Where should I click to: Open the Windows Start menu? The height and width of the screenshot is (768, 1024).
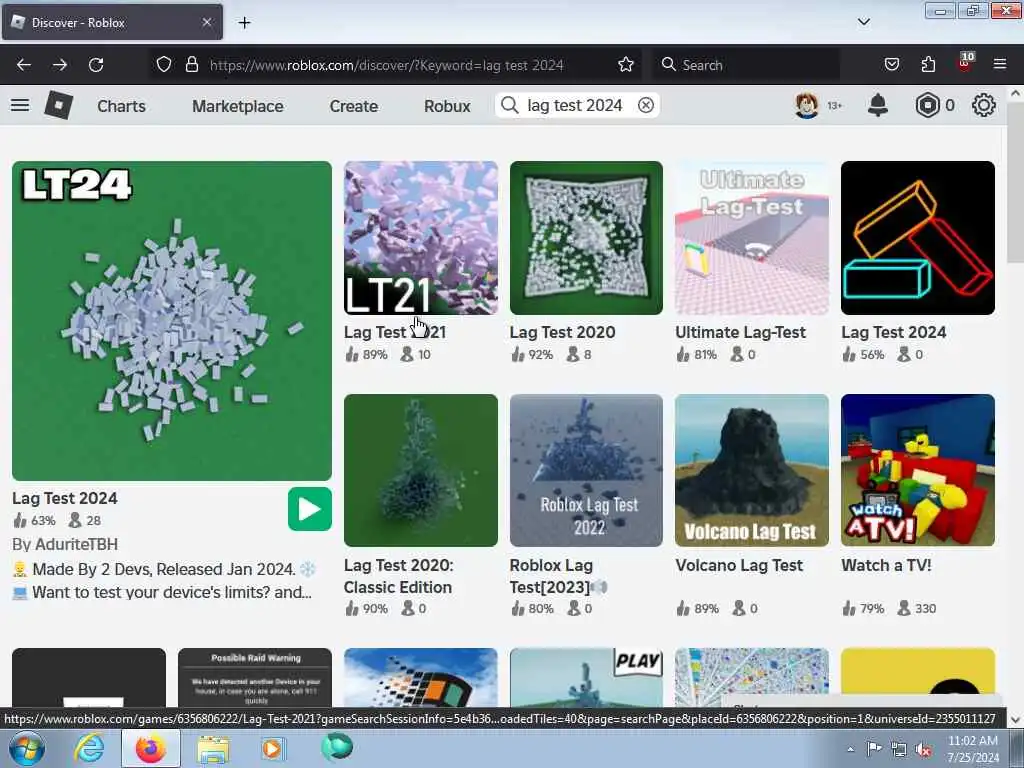pyautogui.click(x=25, y=748)
